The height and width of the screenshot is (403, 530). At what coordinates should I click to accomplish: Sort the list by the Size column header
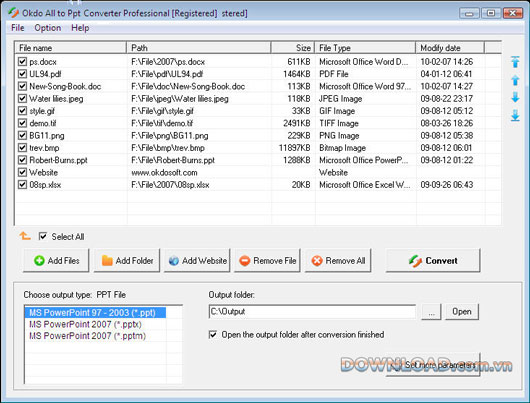coord(293,48)
